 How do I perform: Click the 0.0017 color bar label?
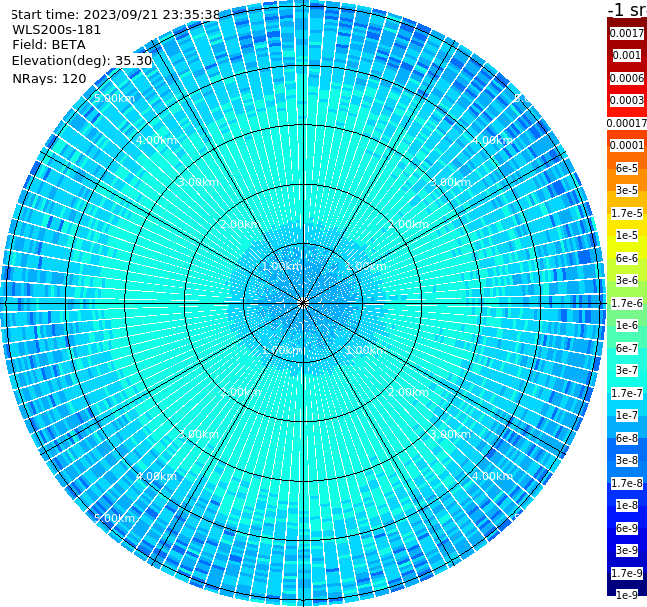pos(627,33)
